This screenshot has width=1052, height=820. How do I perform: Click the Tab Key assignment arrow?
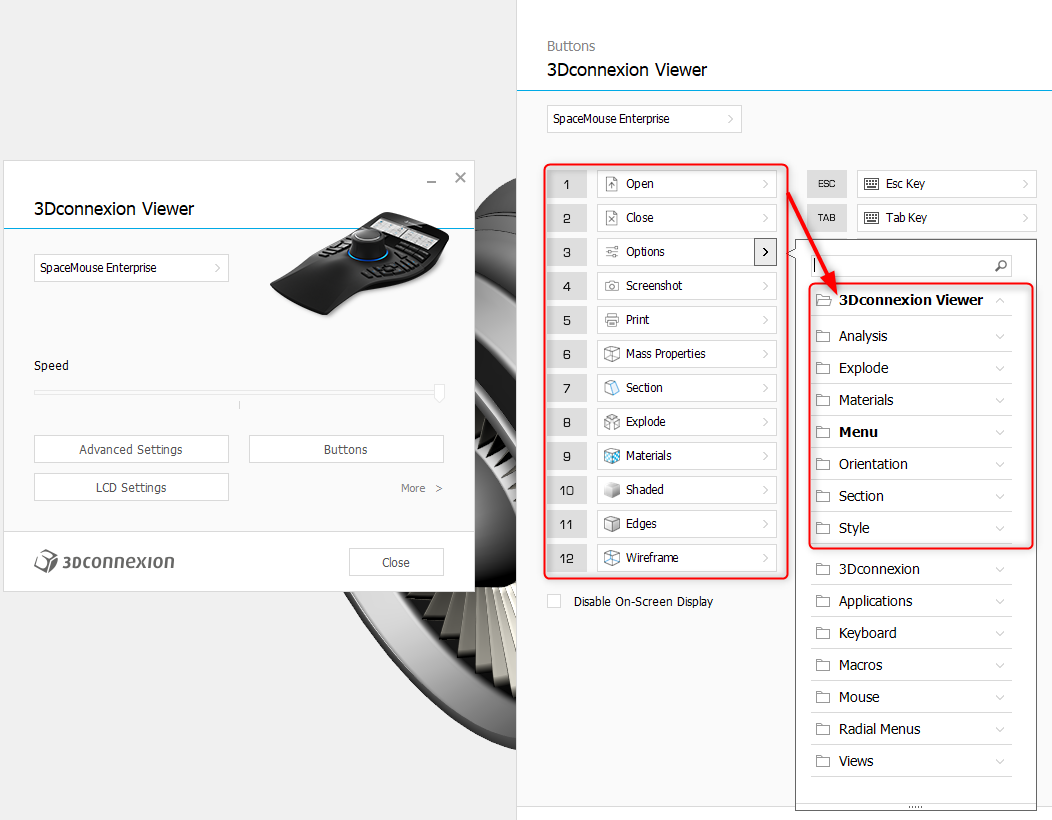pyautogui.click(x=1025, y=217)
